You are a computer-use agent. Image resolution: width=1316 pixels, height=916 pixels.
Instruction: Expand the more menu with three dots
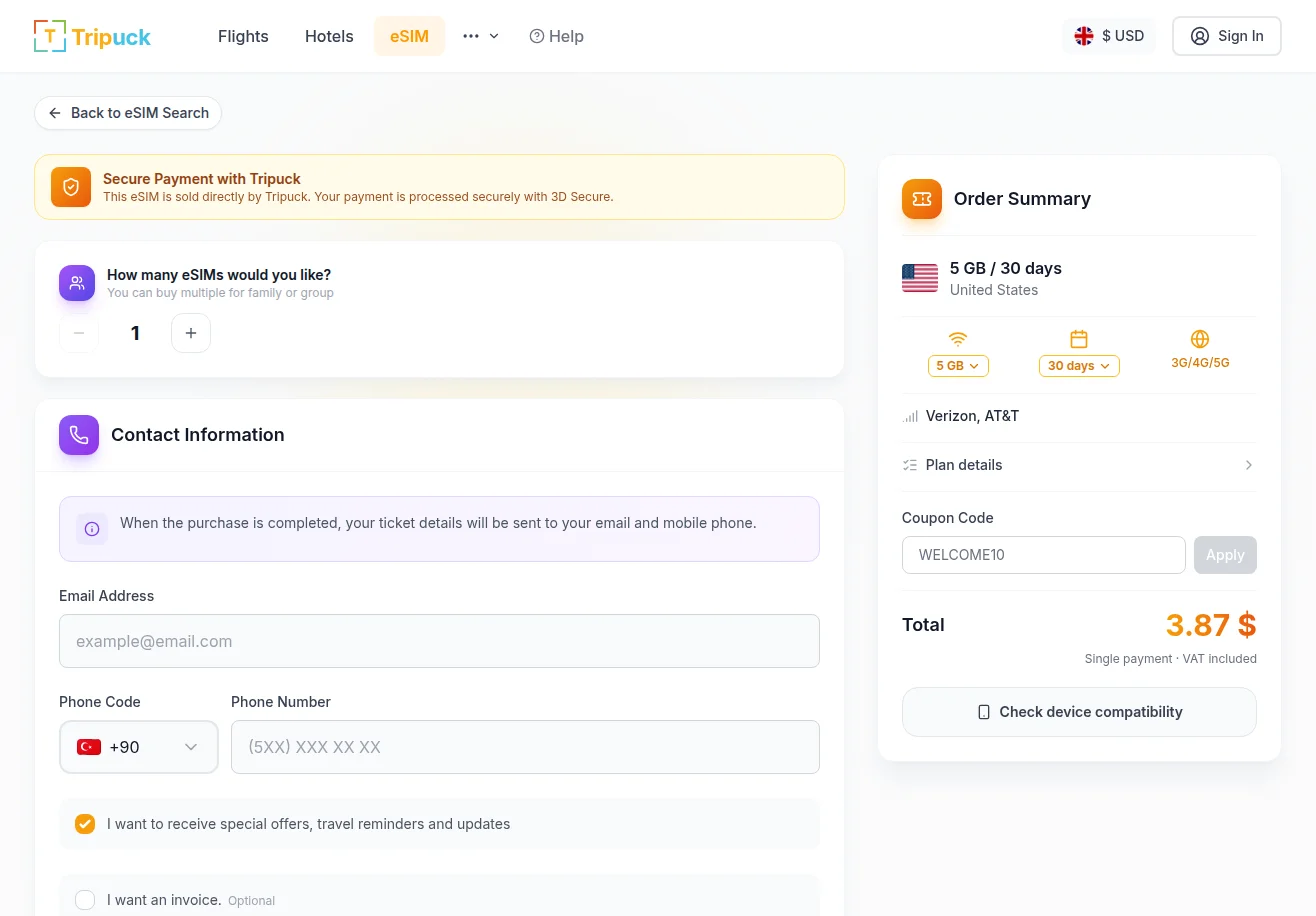[x=481, y=36]
